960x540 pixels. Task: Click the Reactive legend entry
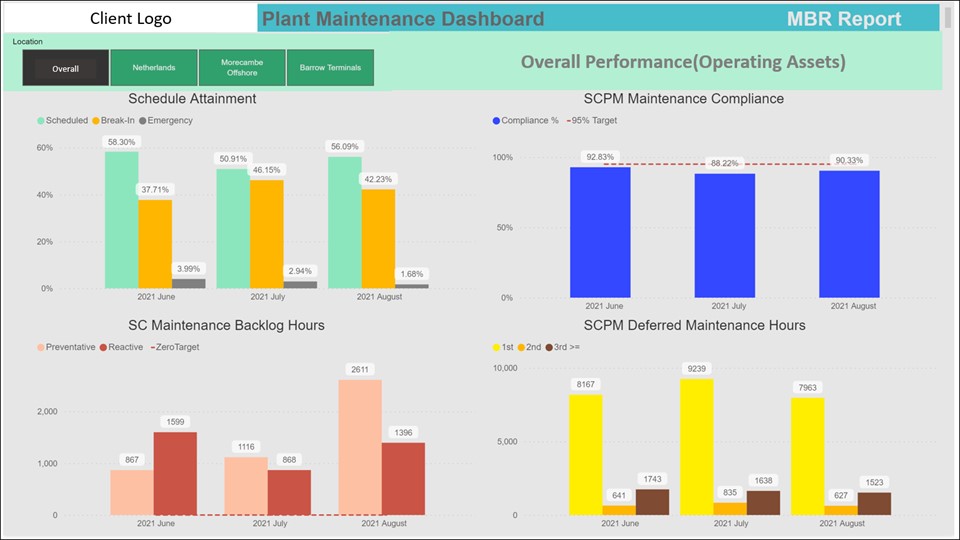(x=121, y=347)
